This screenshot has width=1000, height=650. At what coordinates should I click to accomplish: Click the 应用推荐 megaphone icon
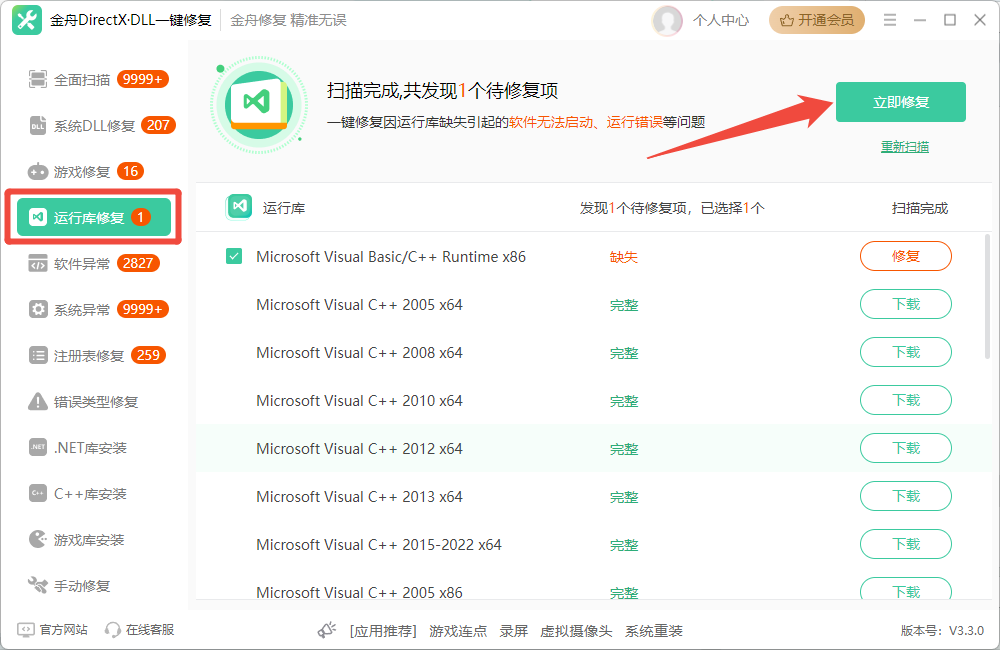[327, 630]
